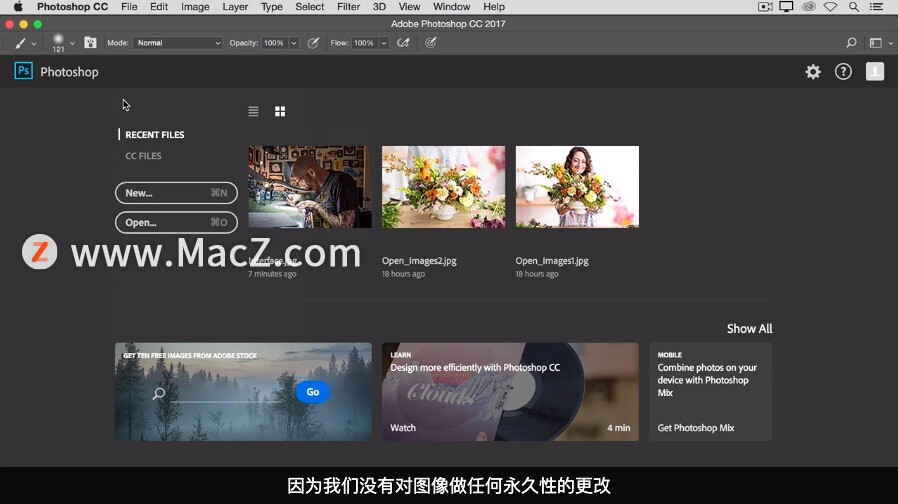Image resolution: width=898 pixels, height=504 pixels.
Task: Click the Open_Images1.jpg file name
Action: 552,261
